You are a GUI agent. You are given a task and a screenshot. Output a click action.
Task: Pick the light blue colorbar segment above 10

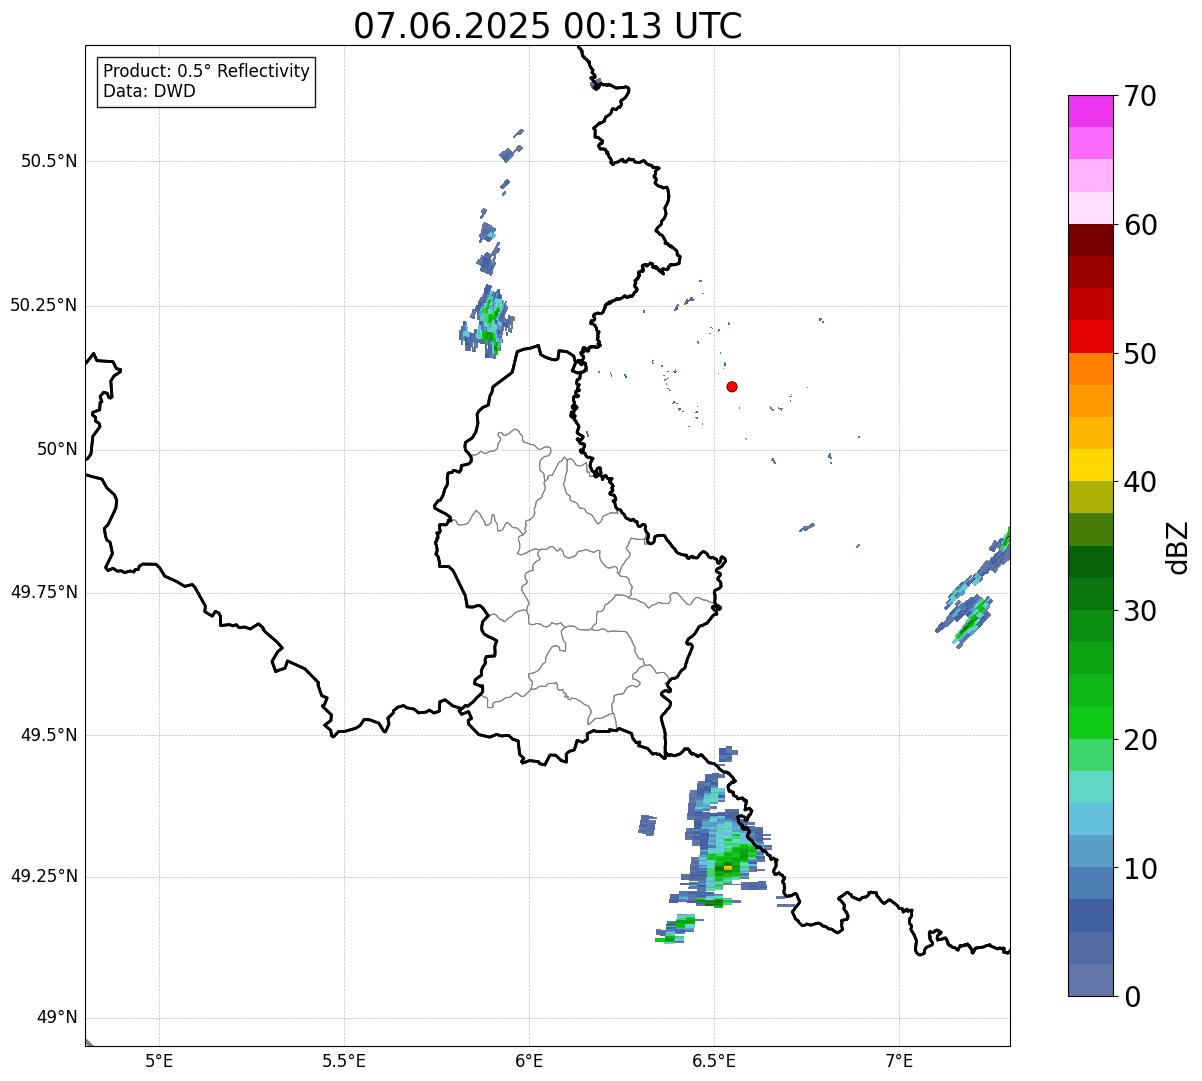[x=1091, y=819]
